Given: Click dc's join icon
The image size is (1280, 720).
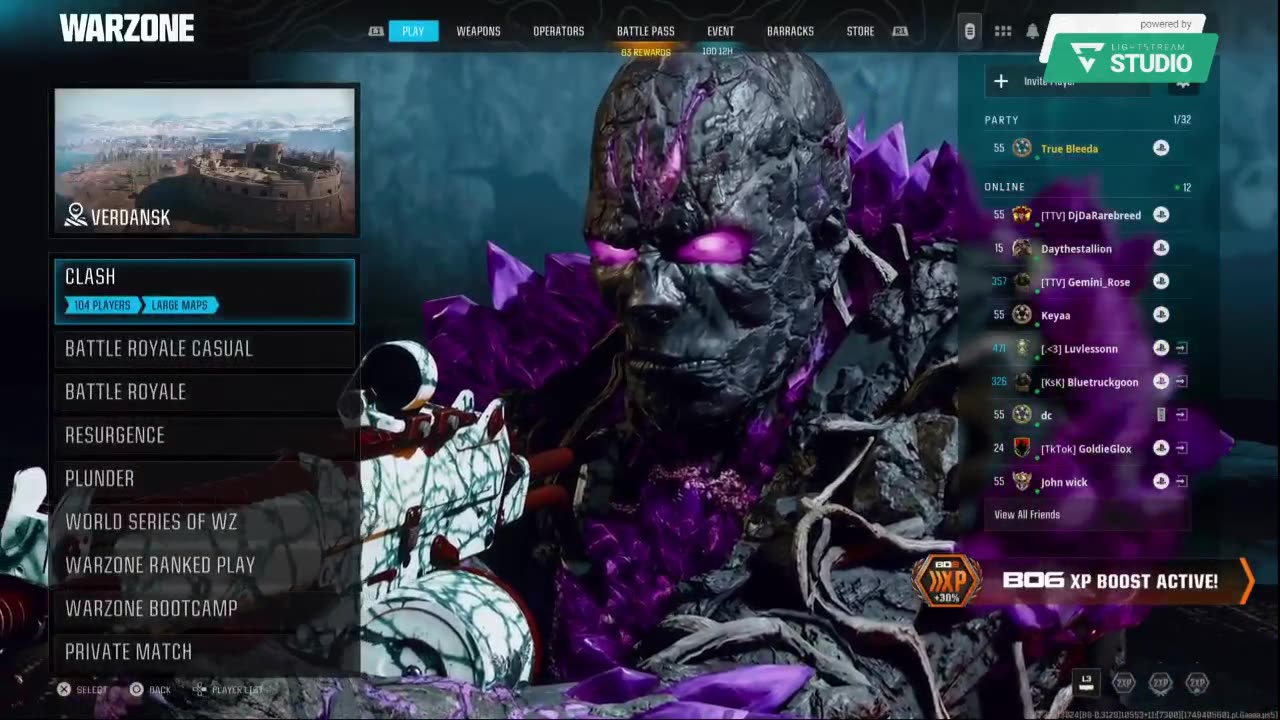Looking at the screenshot, I should (1181, 415).
